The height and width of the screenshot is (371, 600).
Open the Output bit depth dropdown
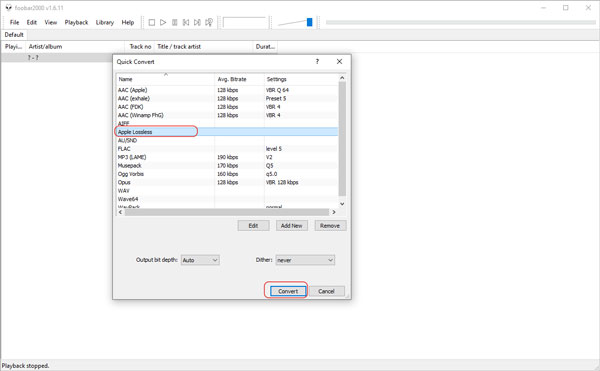(200, 260)
